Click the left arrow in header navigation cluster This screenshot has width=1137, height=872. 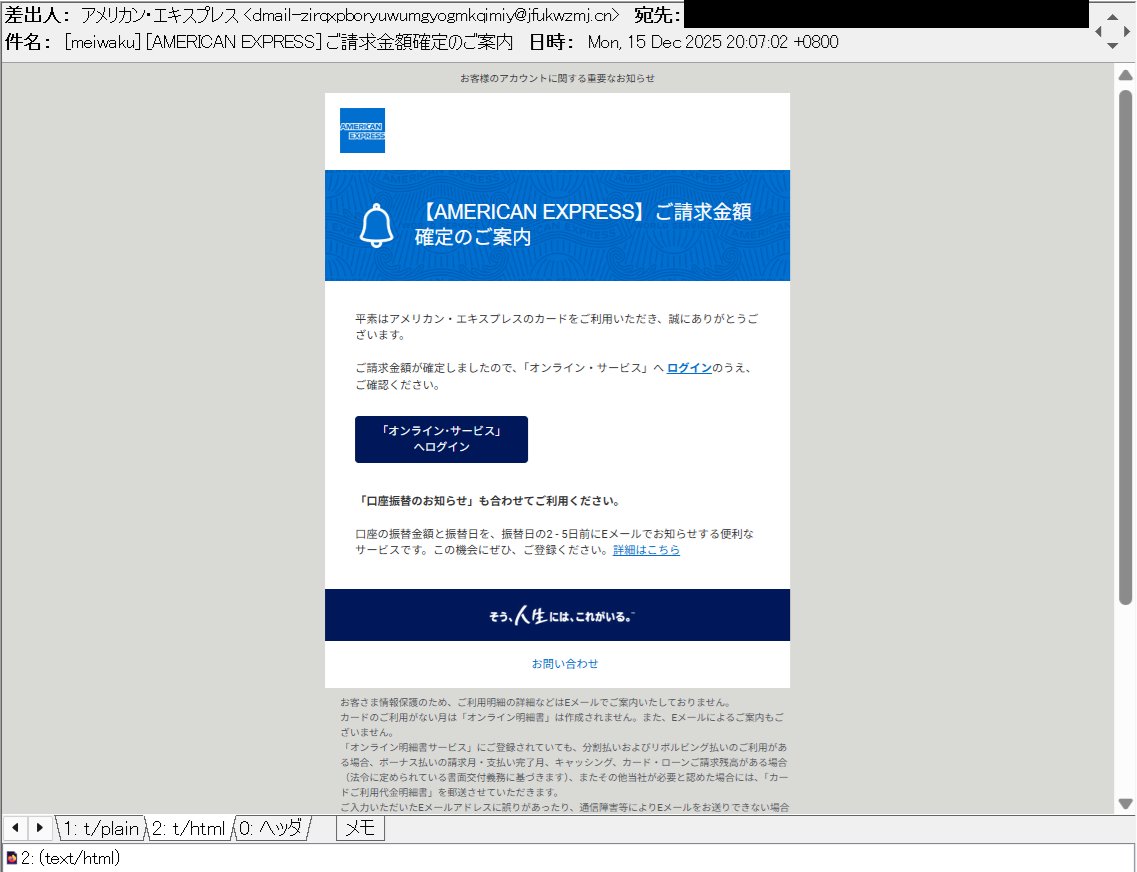pos(1098,31)
